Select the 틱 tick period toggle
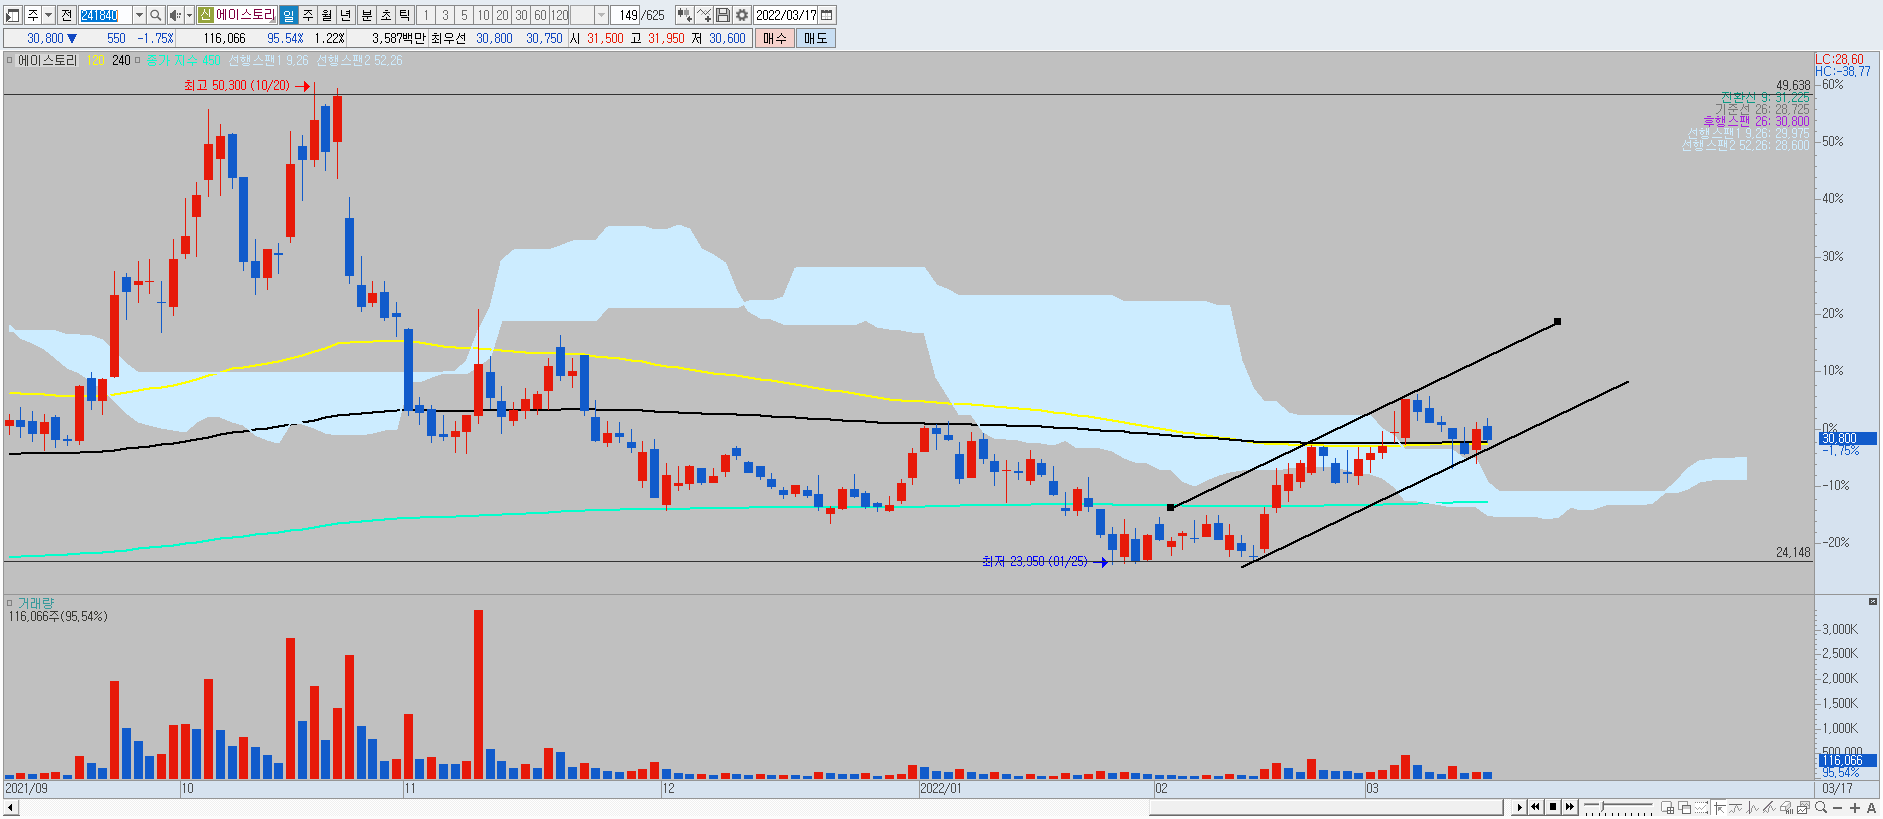The image size is (1883, 819). pos(405,15)
